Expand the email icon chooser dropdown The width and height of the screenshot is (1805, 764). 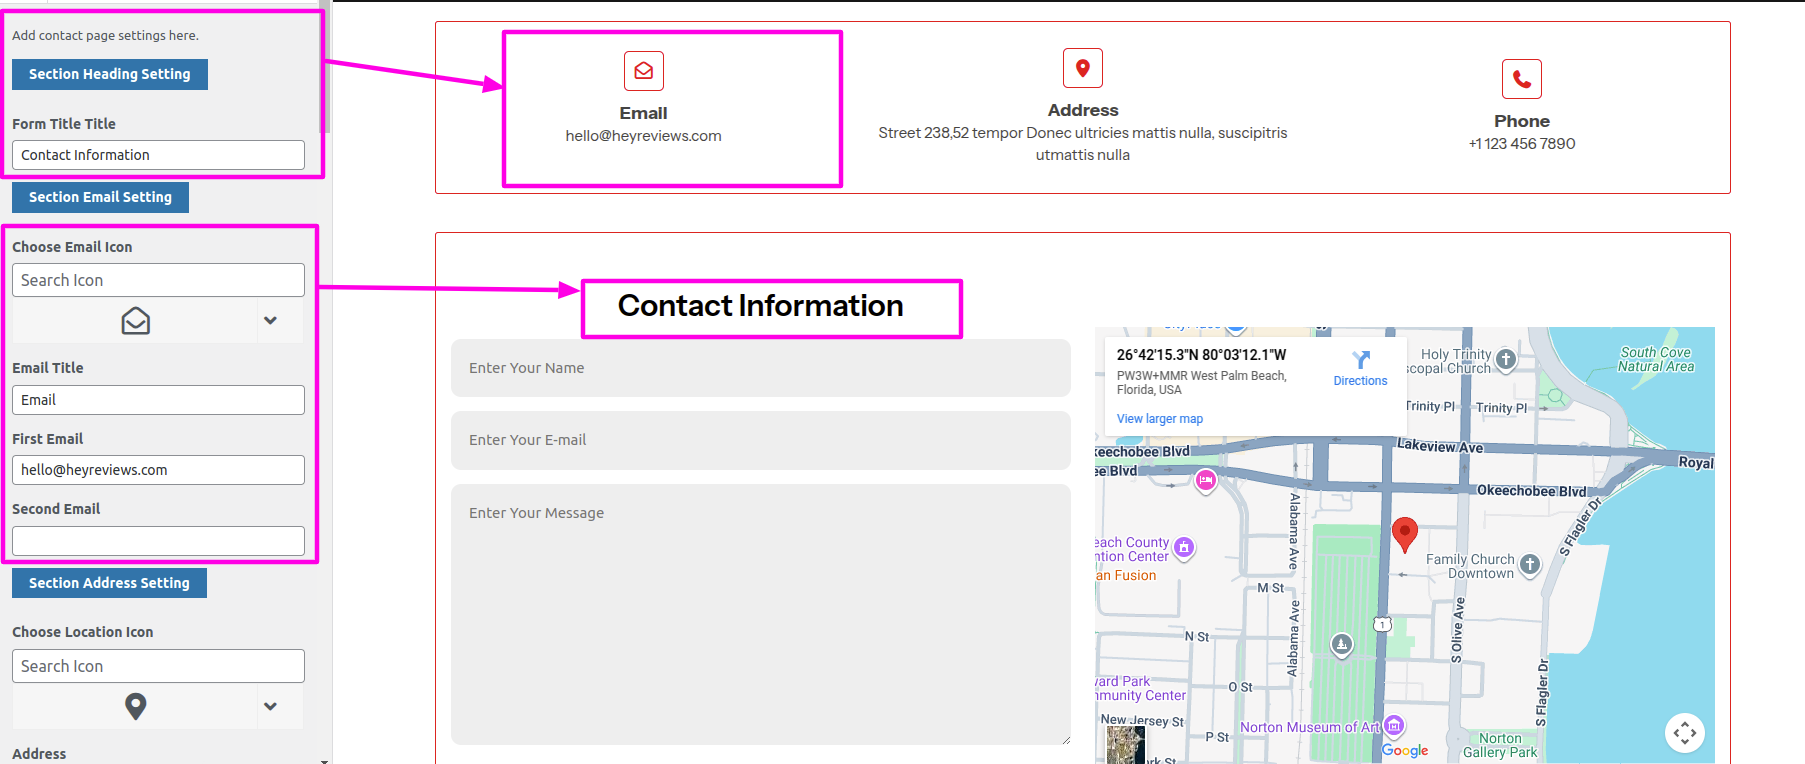(270, 321)
